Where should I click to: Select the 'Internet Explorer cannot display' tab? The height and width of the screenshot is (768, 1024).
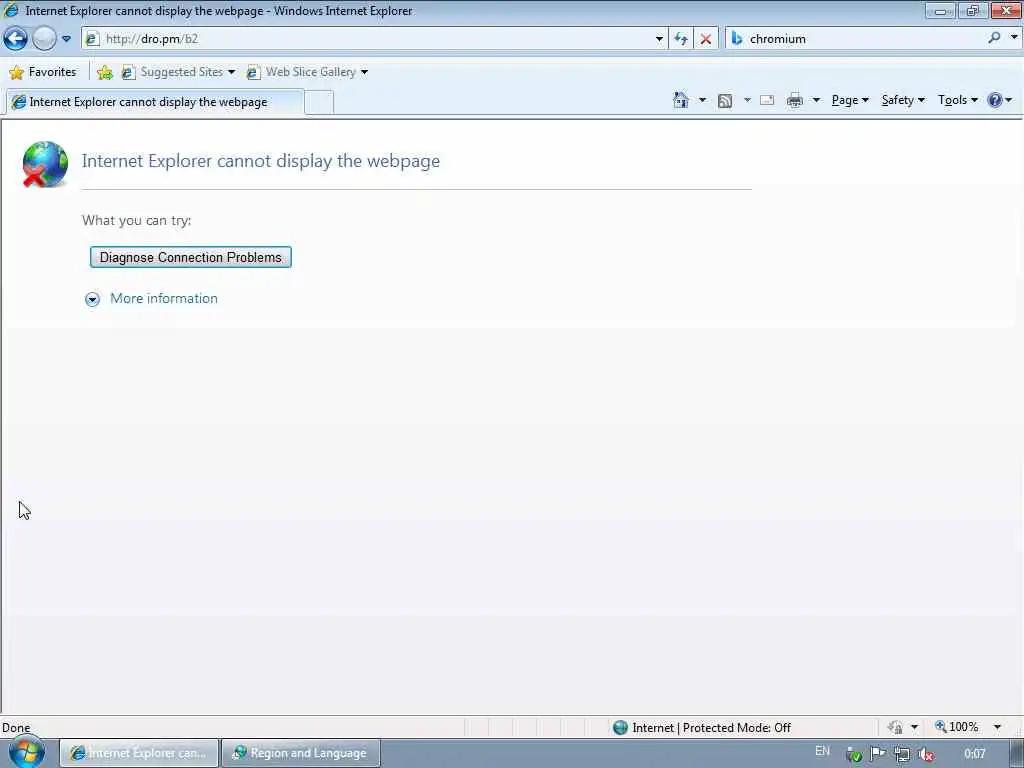pos(155,102)
